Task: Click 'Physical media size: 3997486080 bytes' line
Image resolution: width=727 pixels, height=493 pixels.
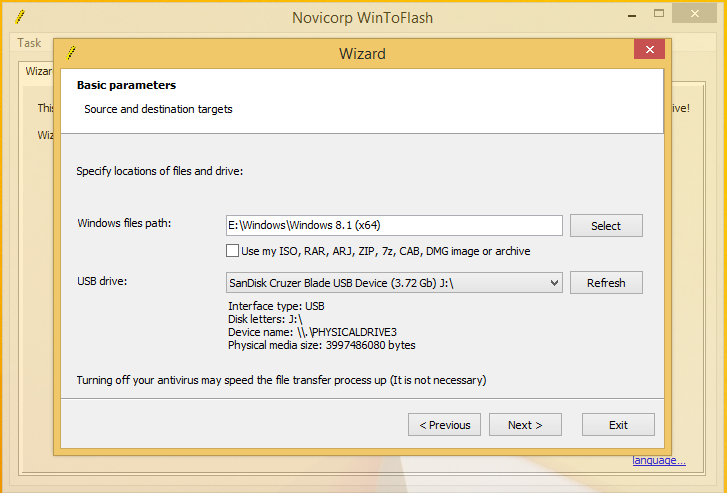Action: click(322, 345)
